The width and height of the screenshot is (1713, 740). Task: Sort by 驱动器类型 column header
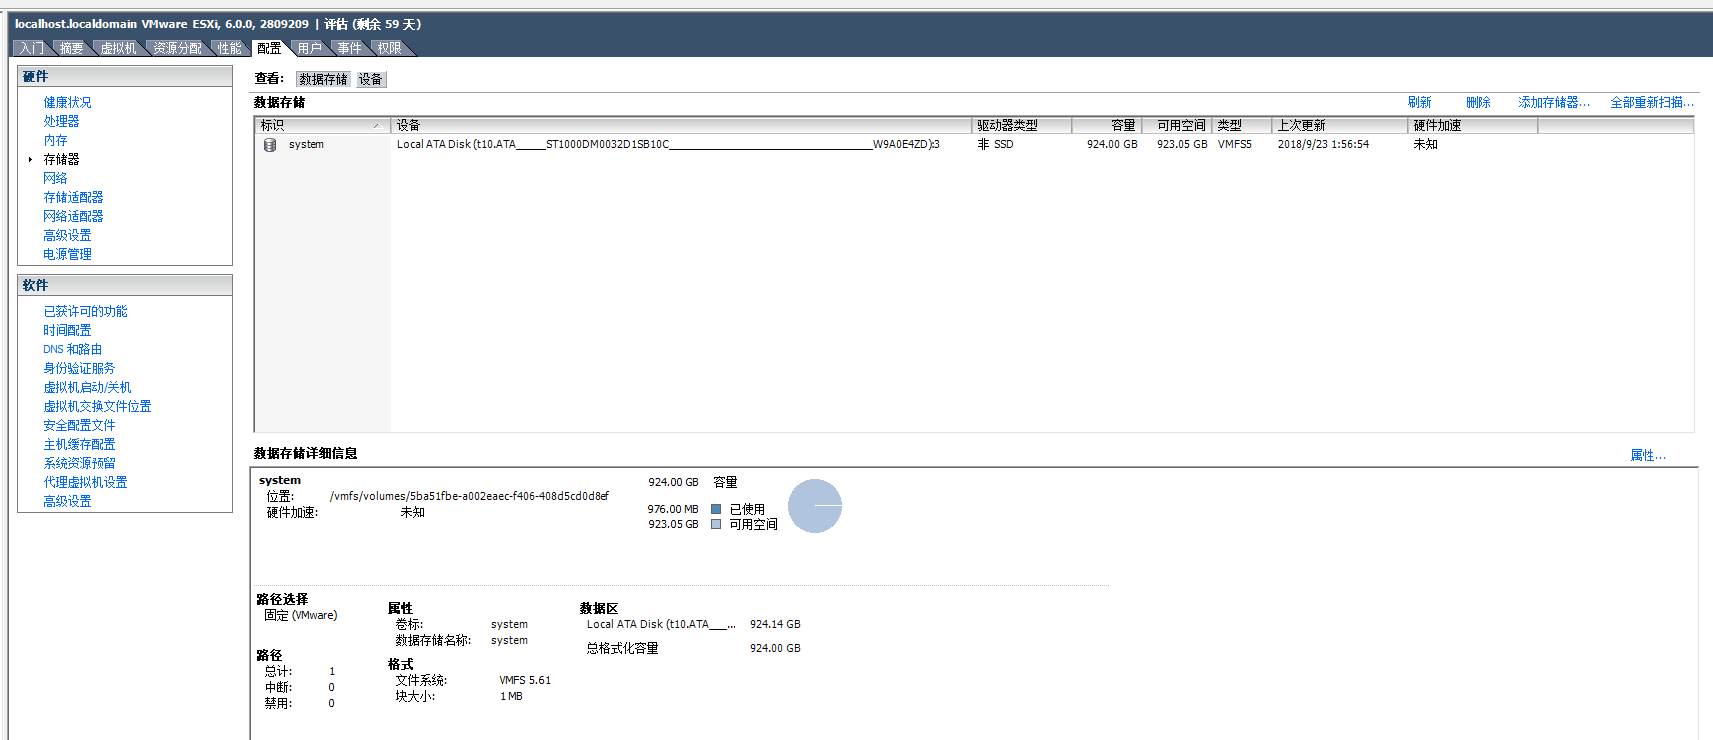pos(1021,125)
